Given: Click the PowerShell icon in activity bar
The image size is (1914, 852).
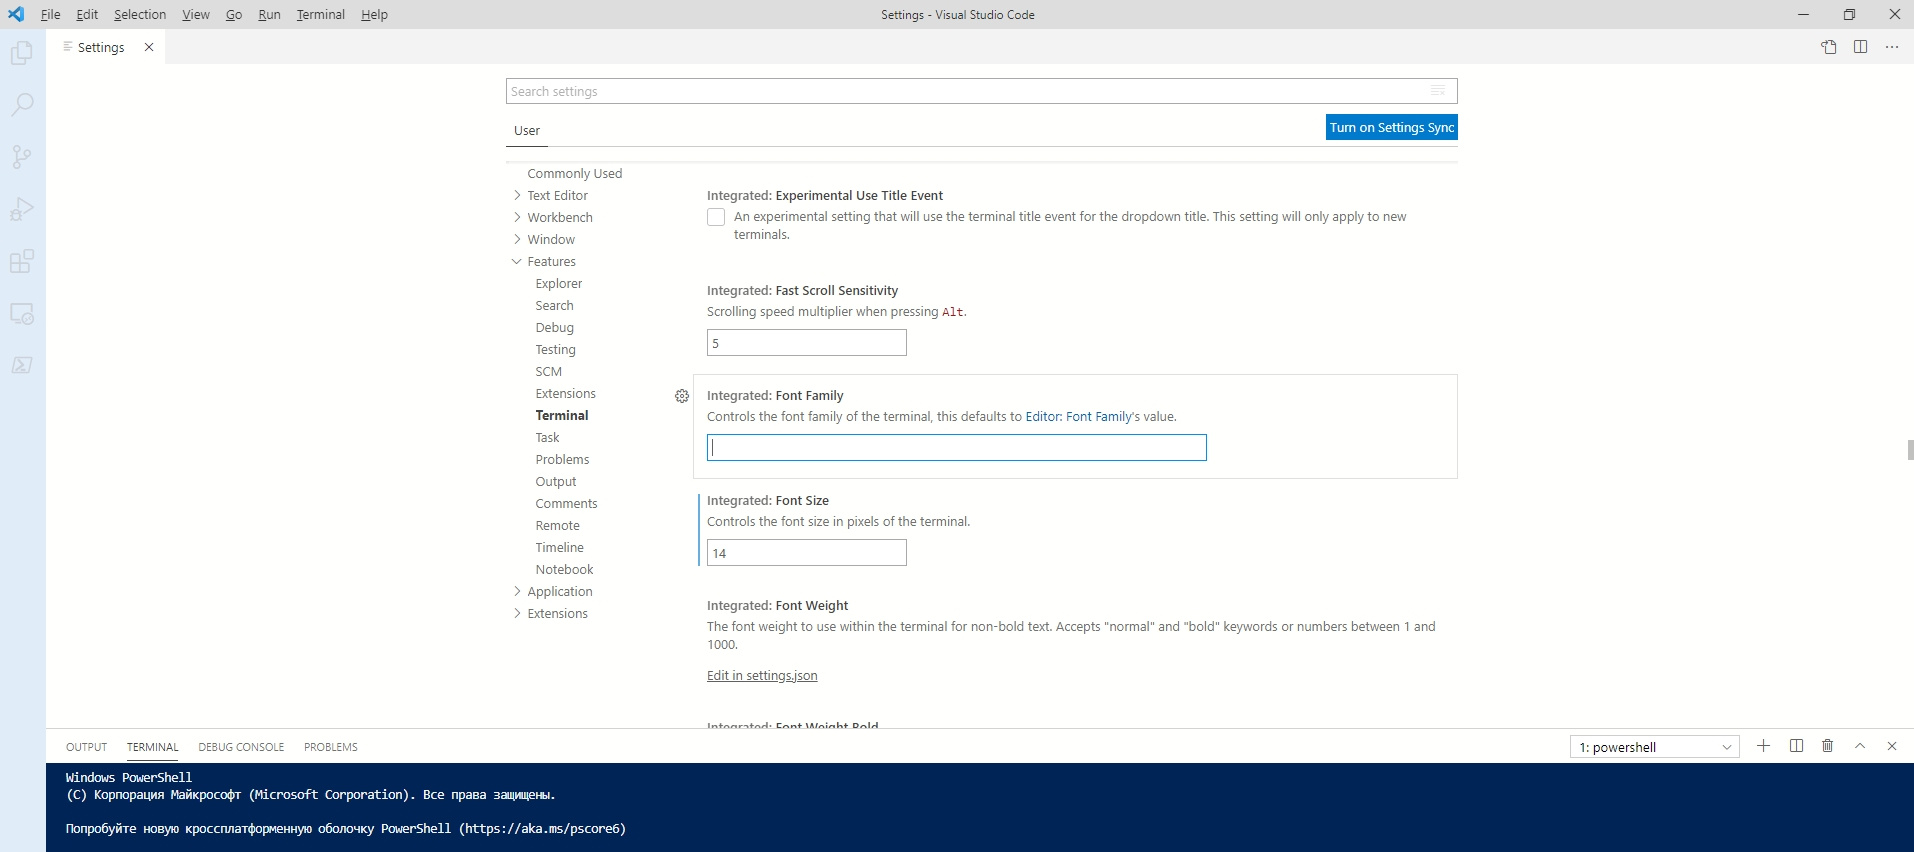Looking at the screenshot, I should tap(22, 365).
